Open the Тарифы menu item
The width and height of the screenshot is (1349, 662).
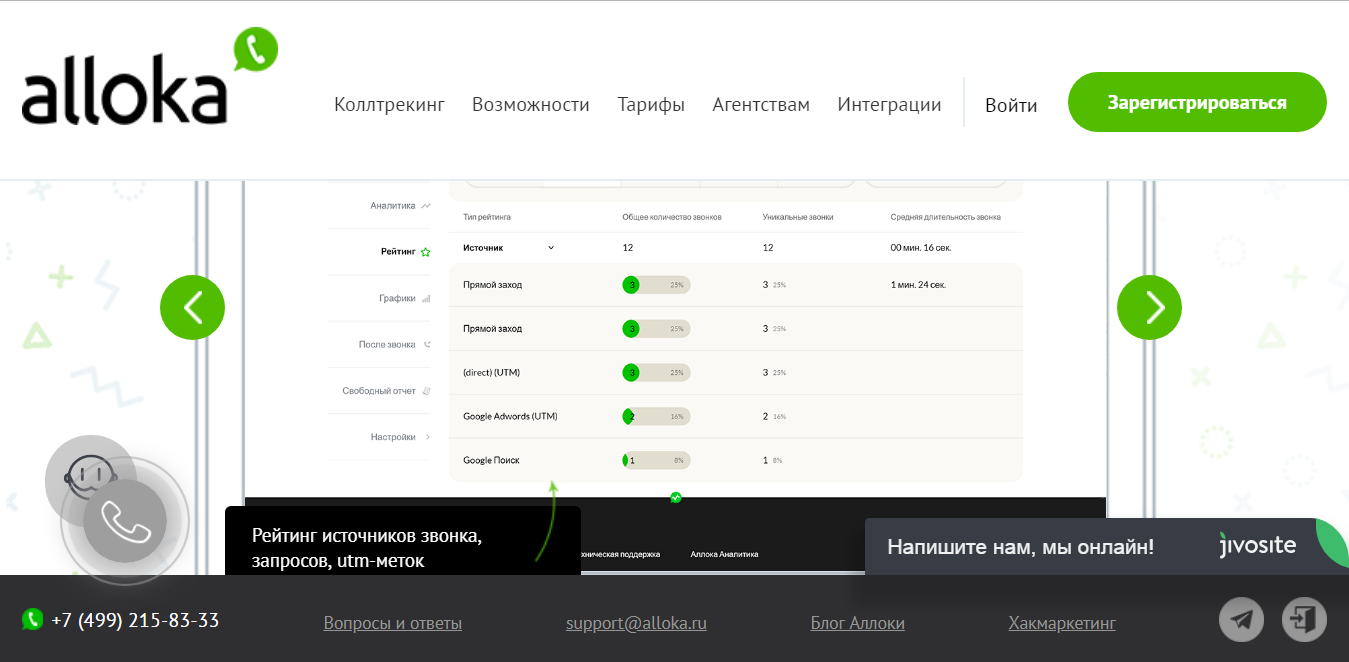tap(651, 103)
